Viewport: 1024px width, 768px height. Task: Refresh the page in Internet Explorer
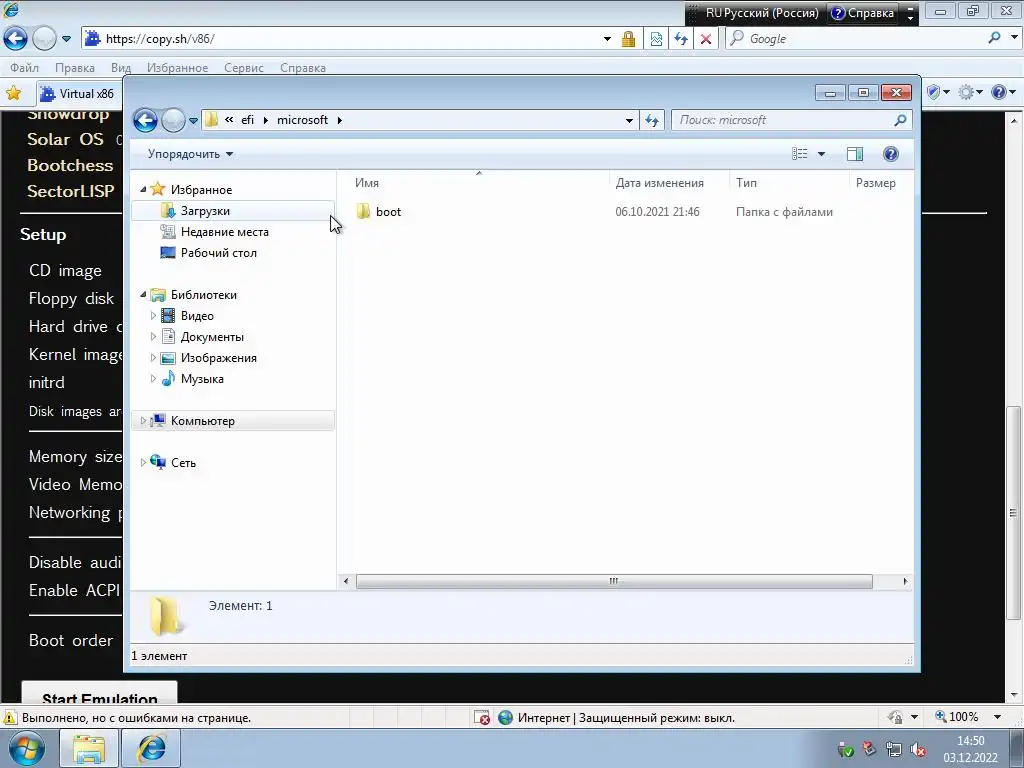click(x=681, y=39)
